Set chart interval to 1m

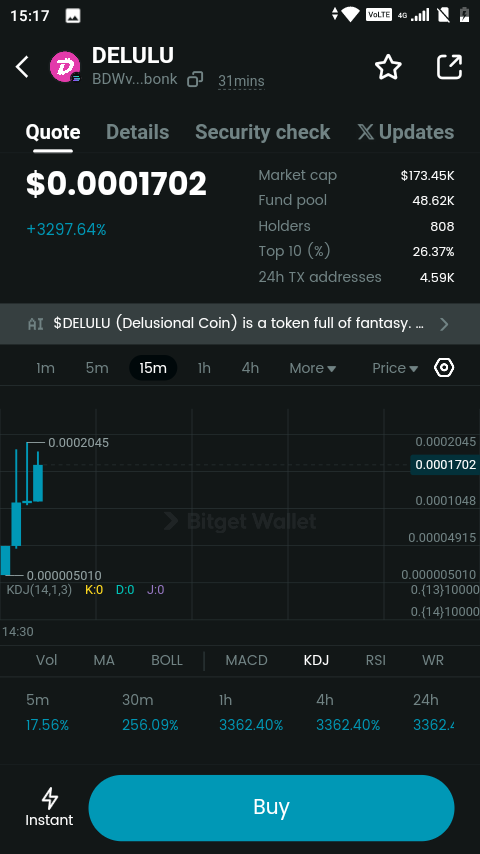coord(45,368)
